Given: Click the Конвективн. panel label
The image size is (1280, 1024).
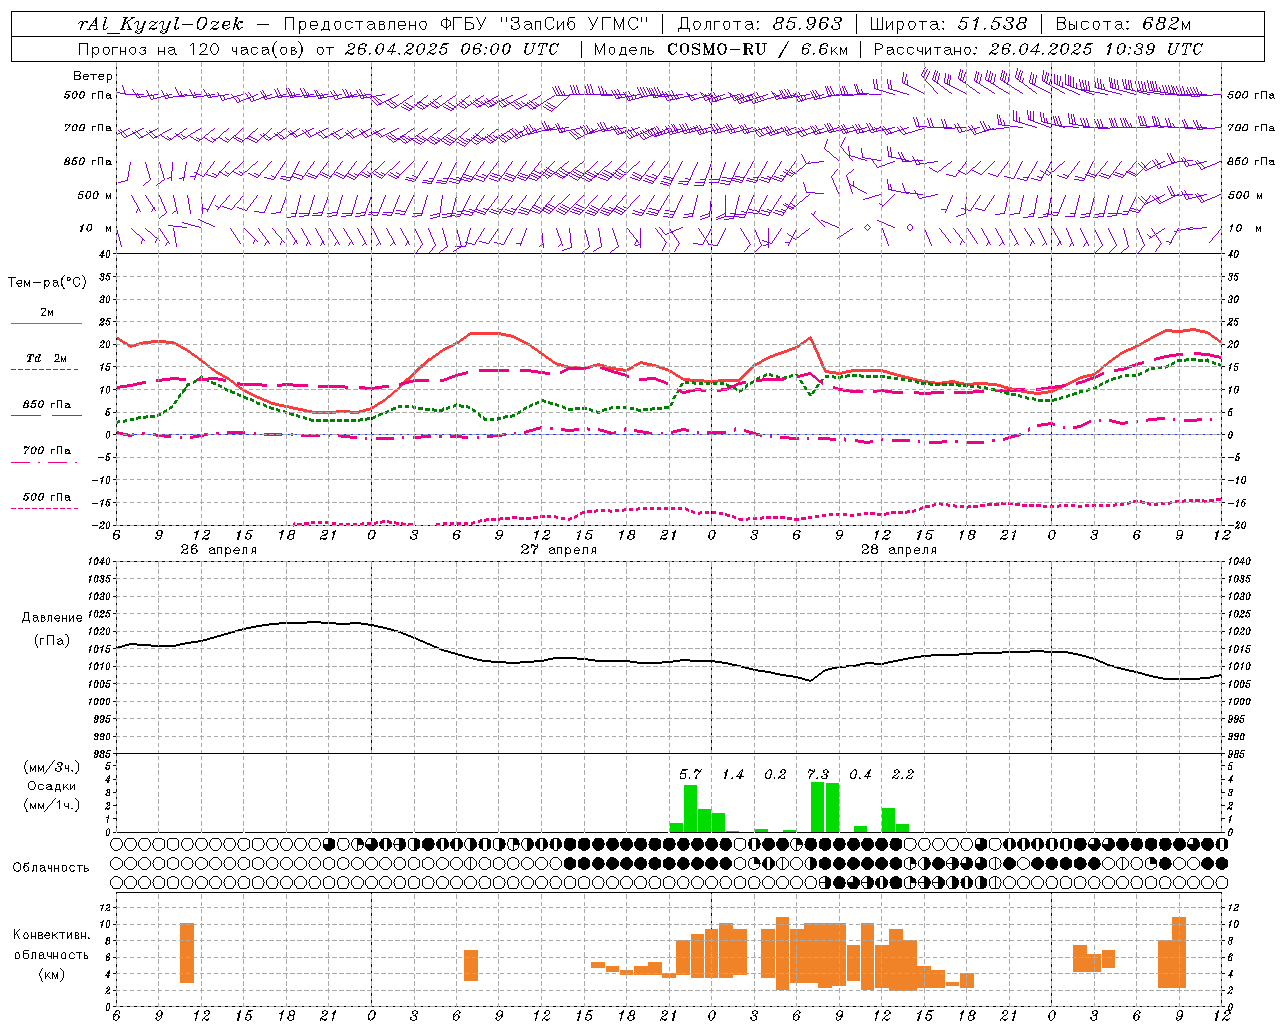Looking at the screenshot, I should (52, 935).
